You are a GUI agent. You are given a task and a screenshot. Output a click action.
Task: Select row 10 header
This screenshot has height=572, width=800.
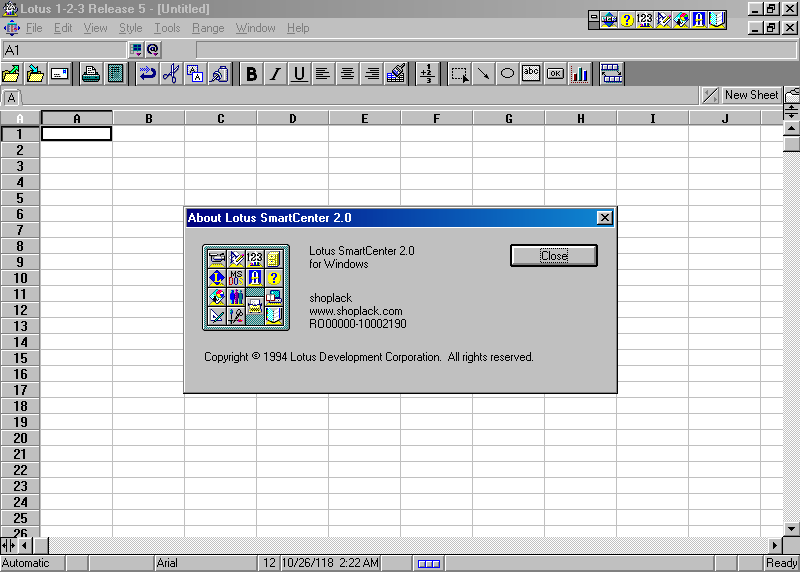click(20, 278)
